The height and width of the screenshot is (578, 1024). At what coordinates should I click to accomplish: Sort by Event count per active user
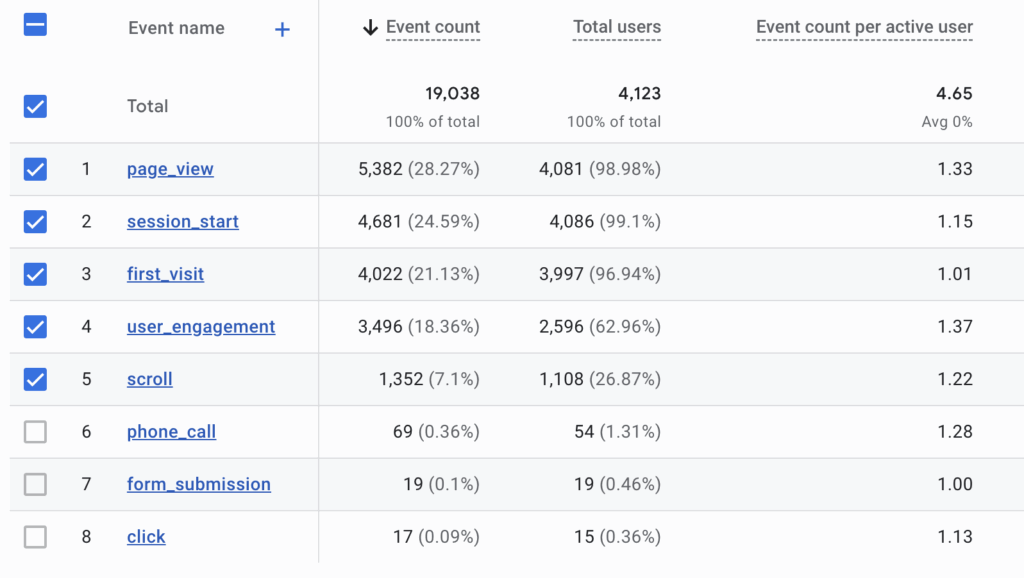(864, 28)
